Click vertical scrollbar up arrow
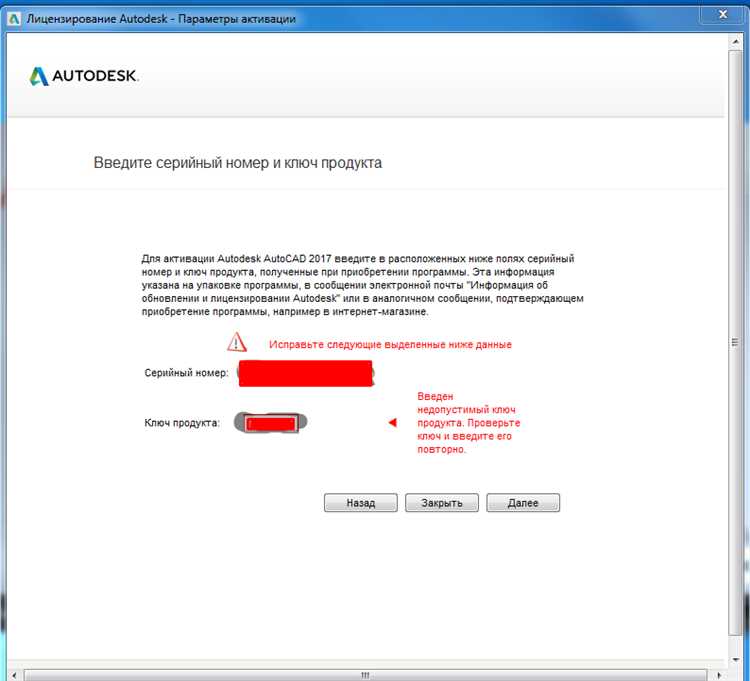Screen dimensions: 750x681 click(735, 42)
